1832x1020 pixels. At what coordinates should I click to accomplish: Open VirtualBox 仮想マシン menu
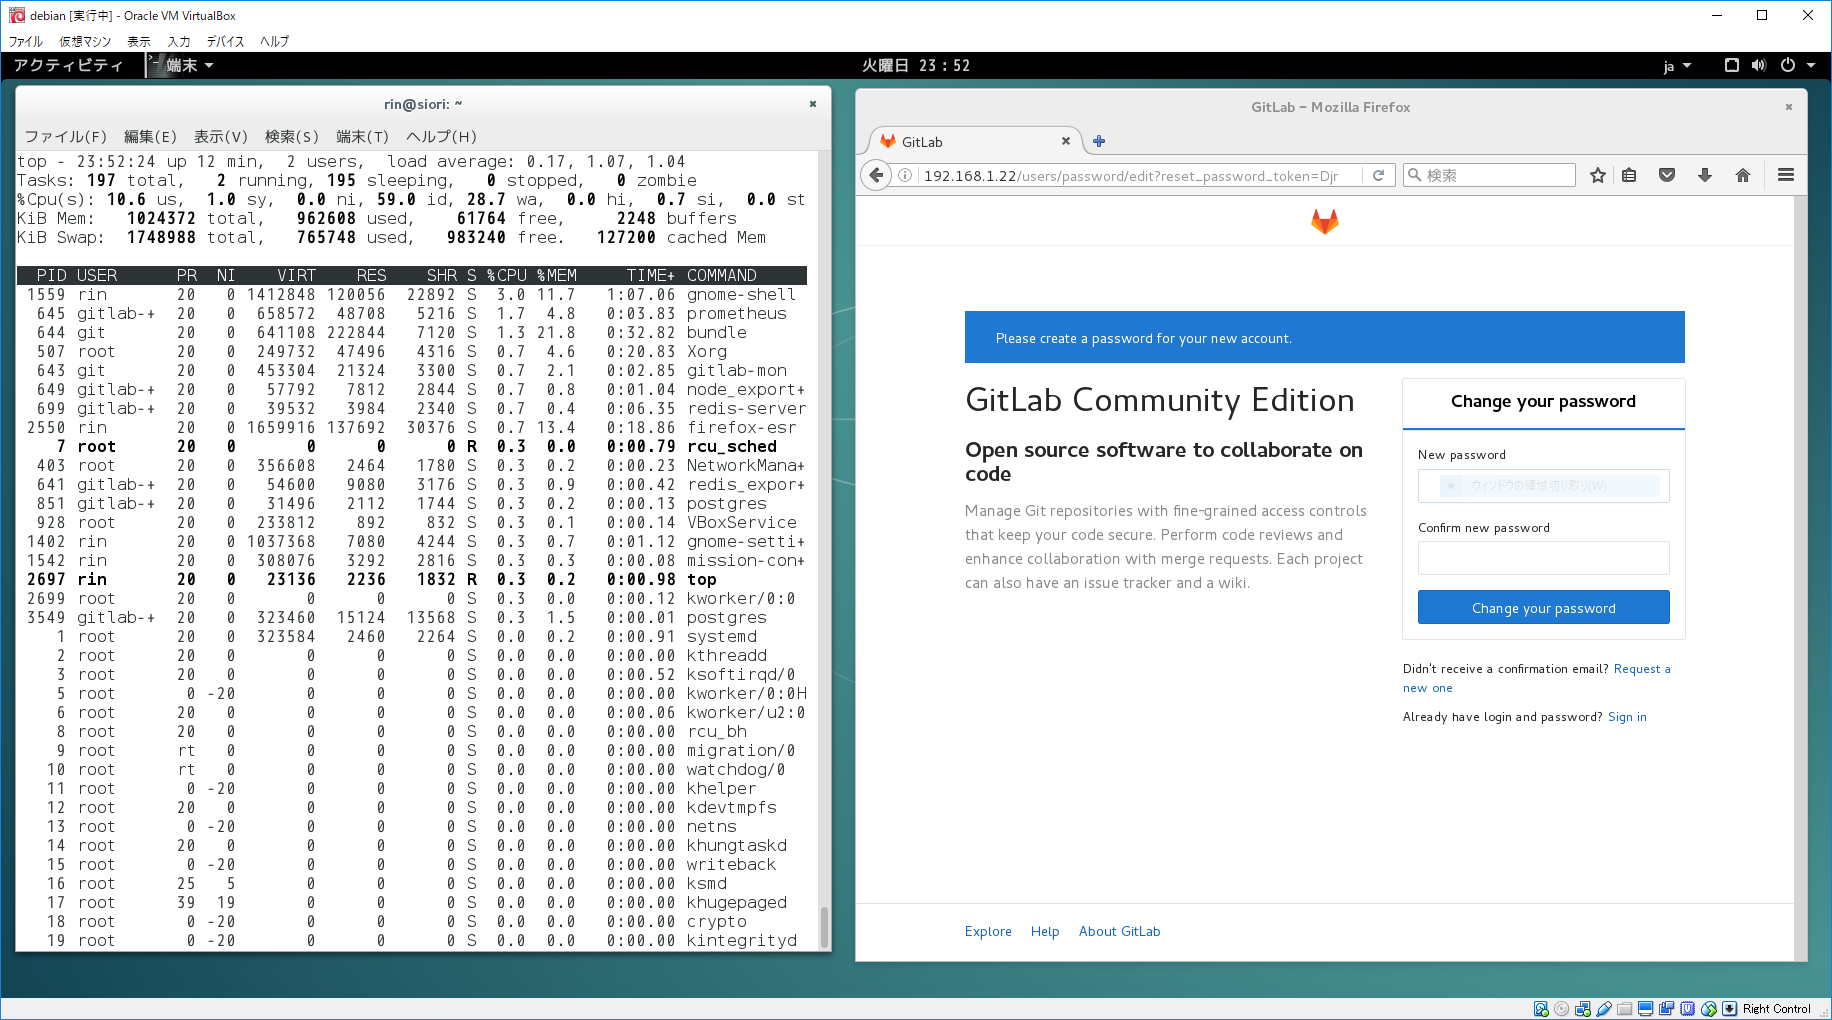tap(85, 41)
